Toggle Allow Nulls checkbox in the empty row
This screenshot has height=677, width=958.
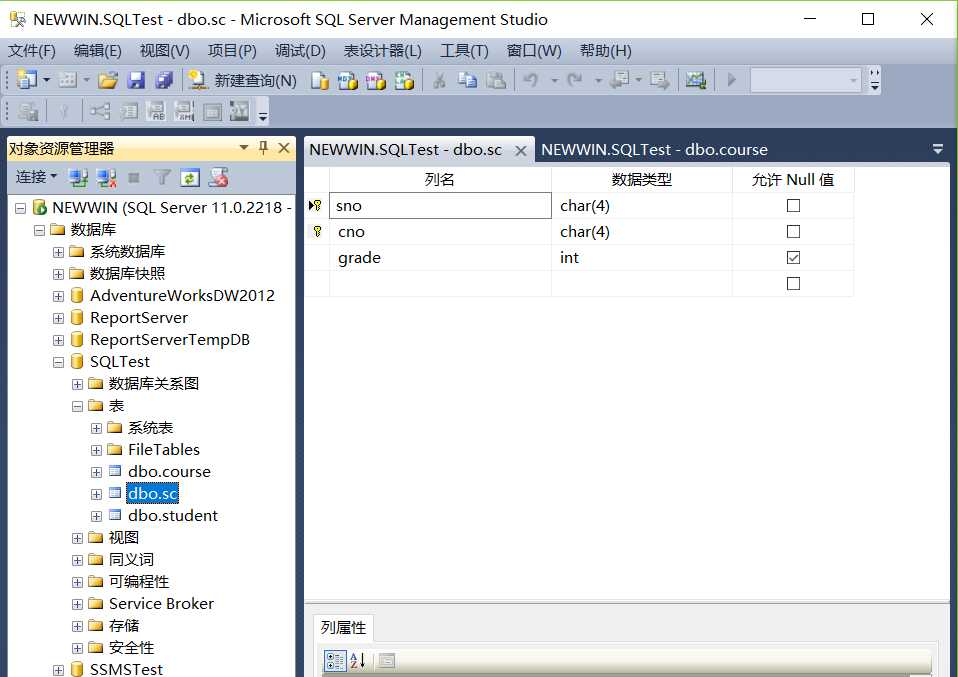pyautogui.click(x=793, y=284)
